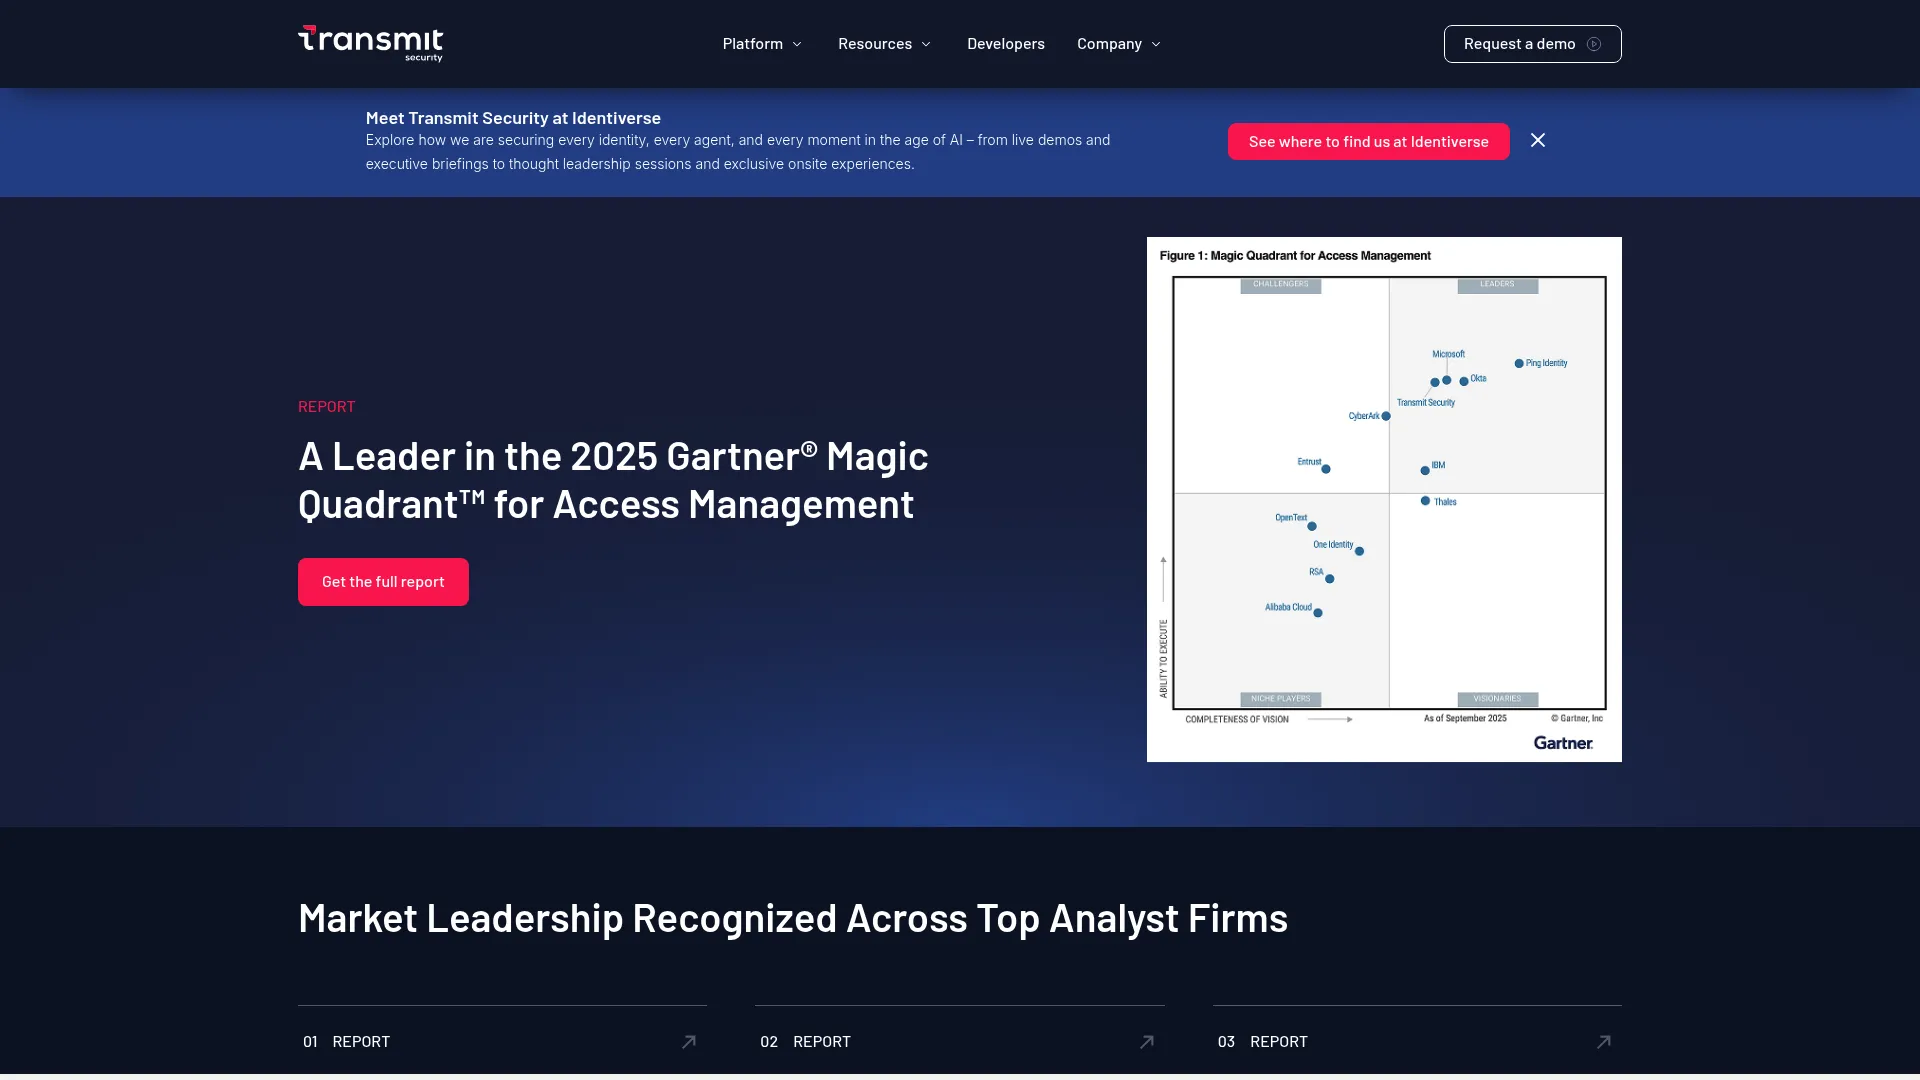Select the 02 REPORT card label

805,1042
